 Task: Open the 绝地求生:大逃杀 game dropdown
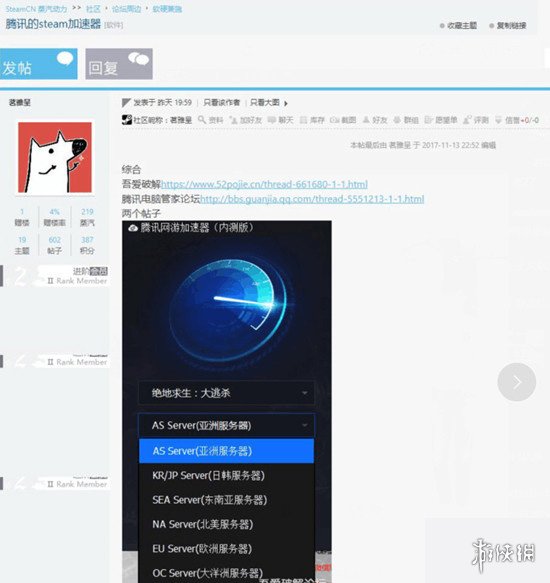[226, 393]
